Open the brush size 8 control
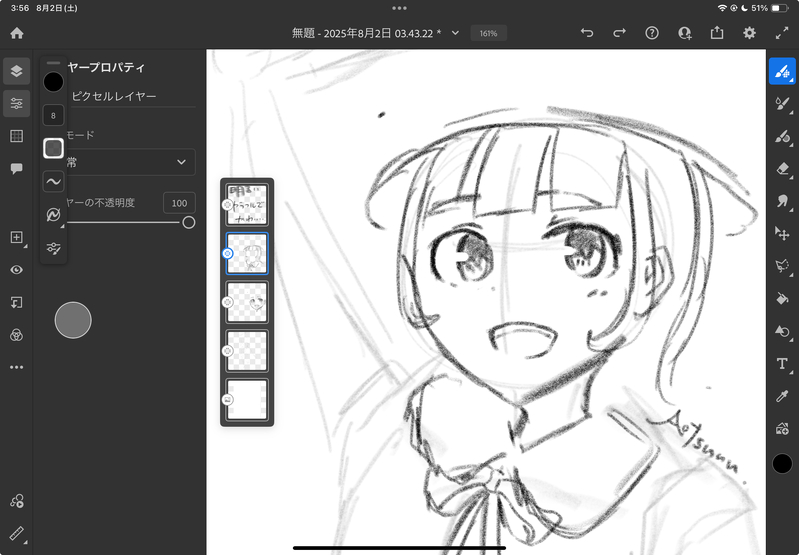The height and width of the screenshot is (555, 799). tap(54, 115)
